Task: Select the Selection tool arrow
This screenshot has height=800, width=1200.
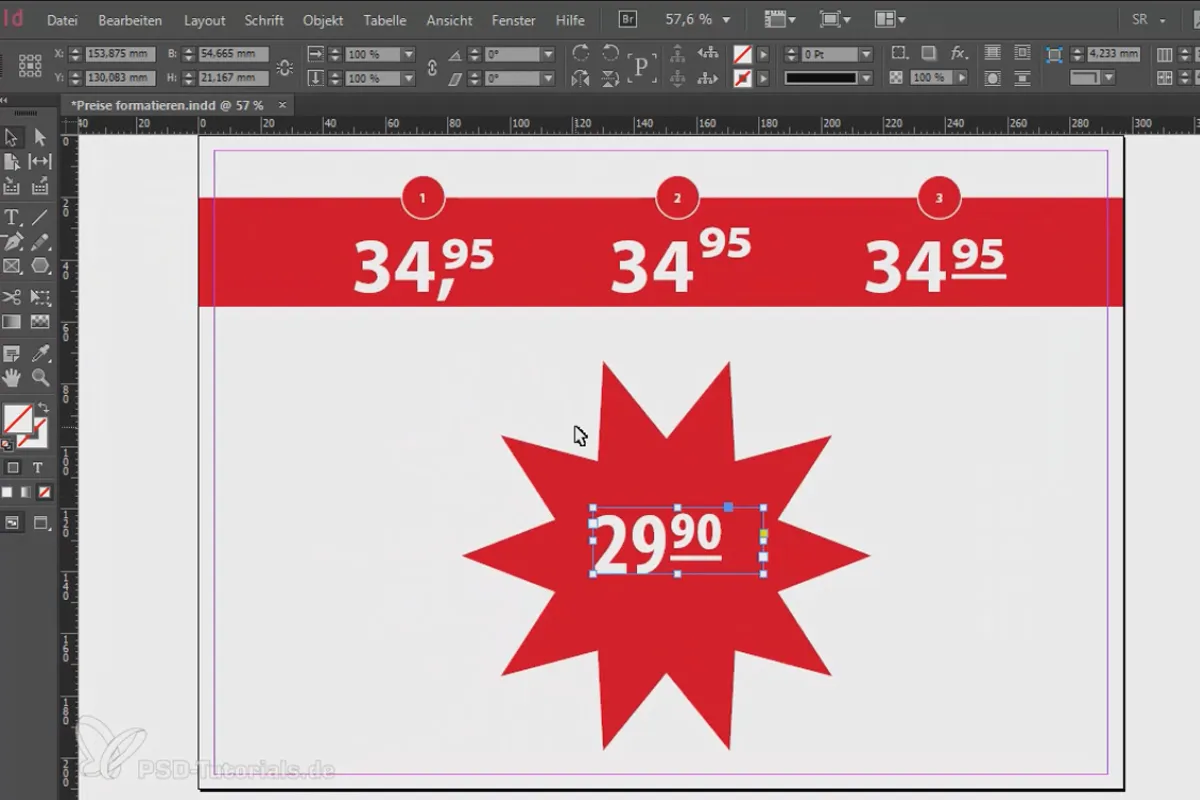Action: (12, 137)
